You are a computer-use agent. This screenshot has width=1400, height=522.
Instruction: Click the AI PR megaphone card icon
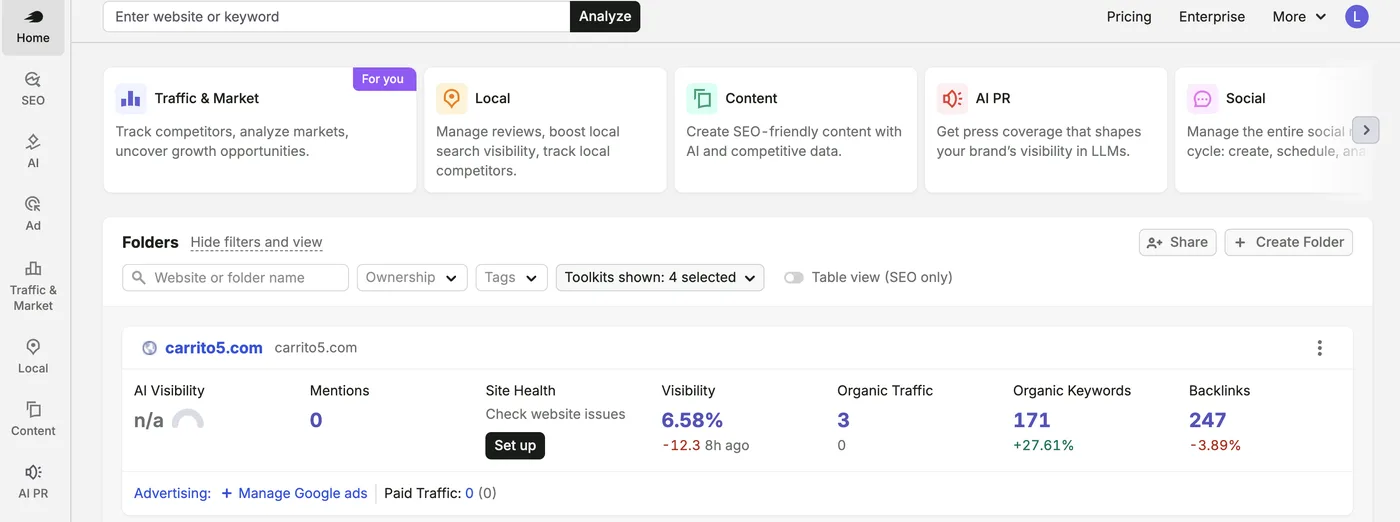click(952, 98)
